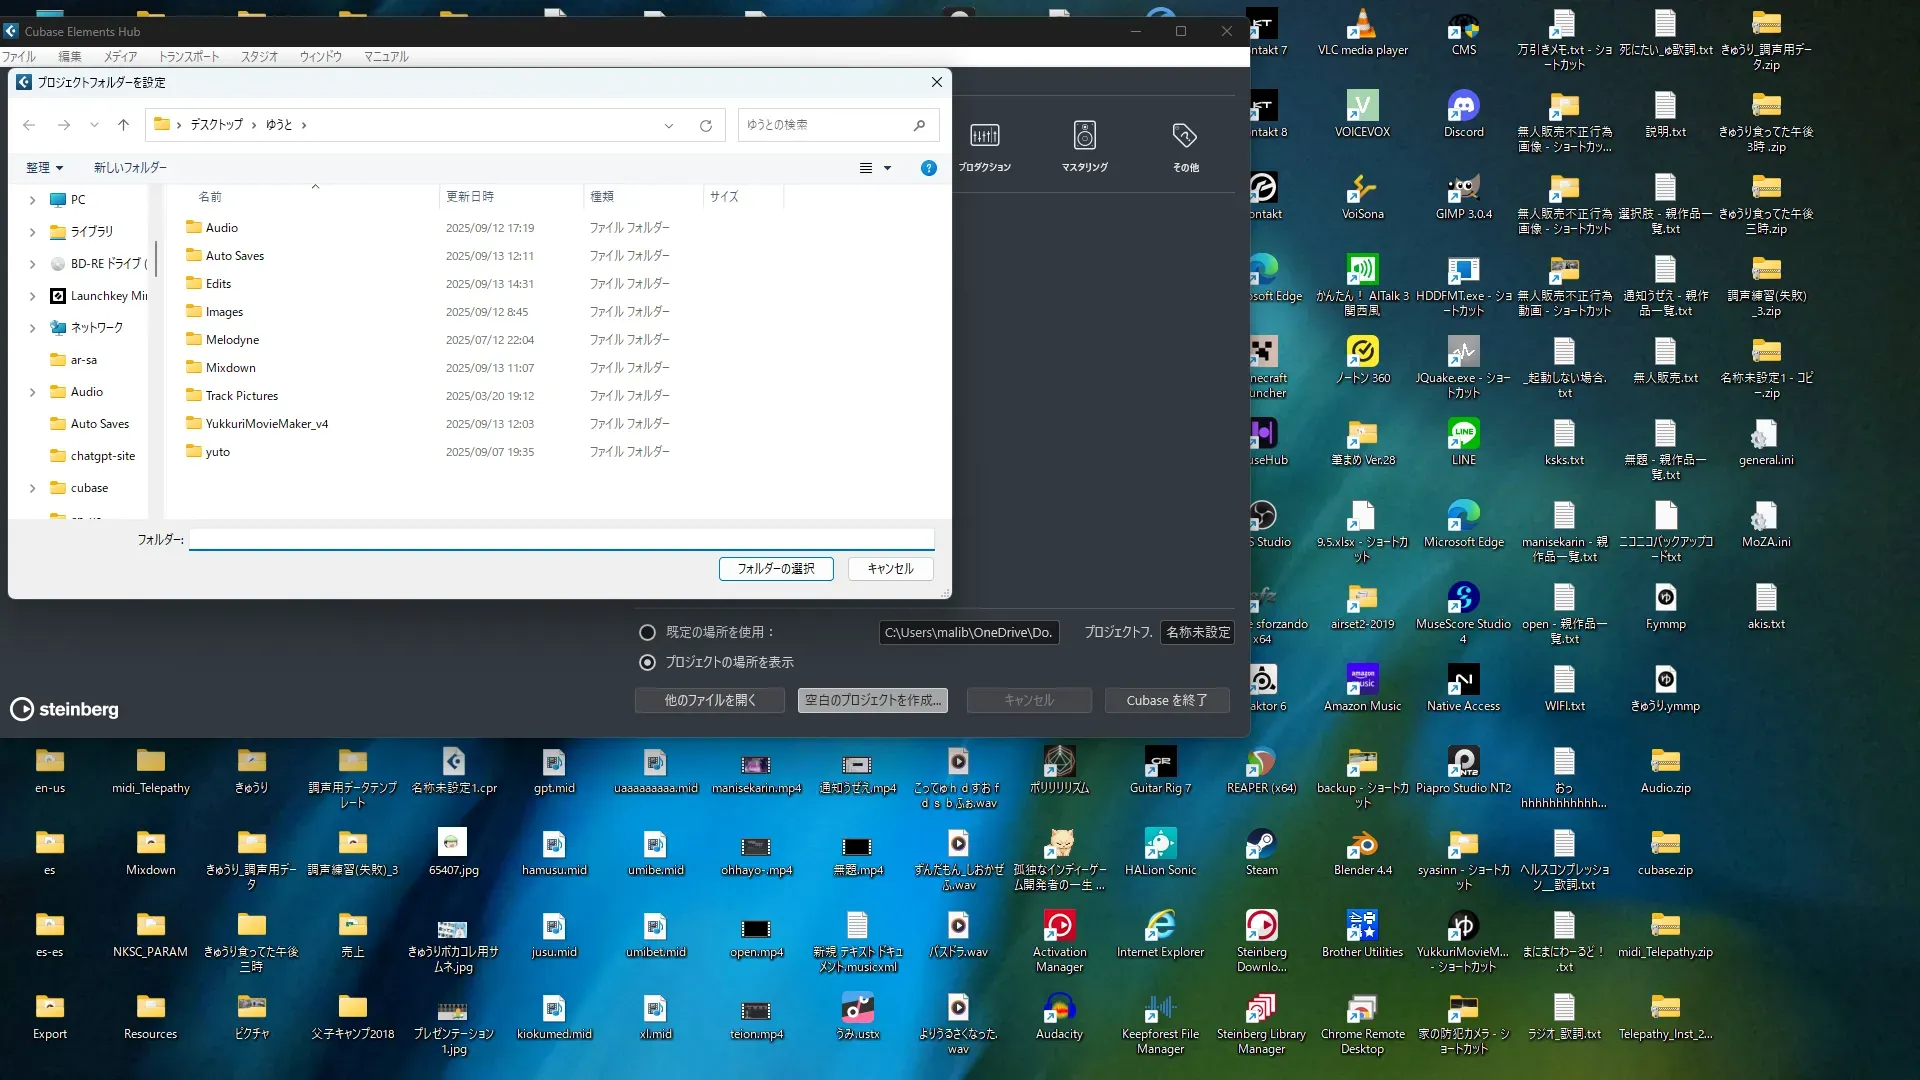Screen dimensions: 1920x1080
Task: Click the フォルダーの選択 button
Action: click(776, 568)
